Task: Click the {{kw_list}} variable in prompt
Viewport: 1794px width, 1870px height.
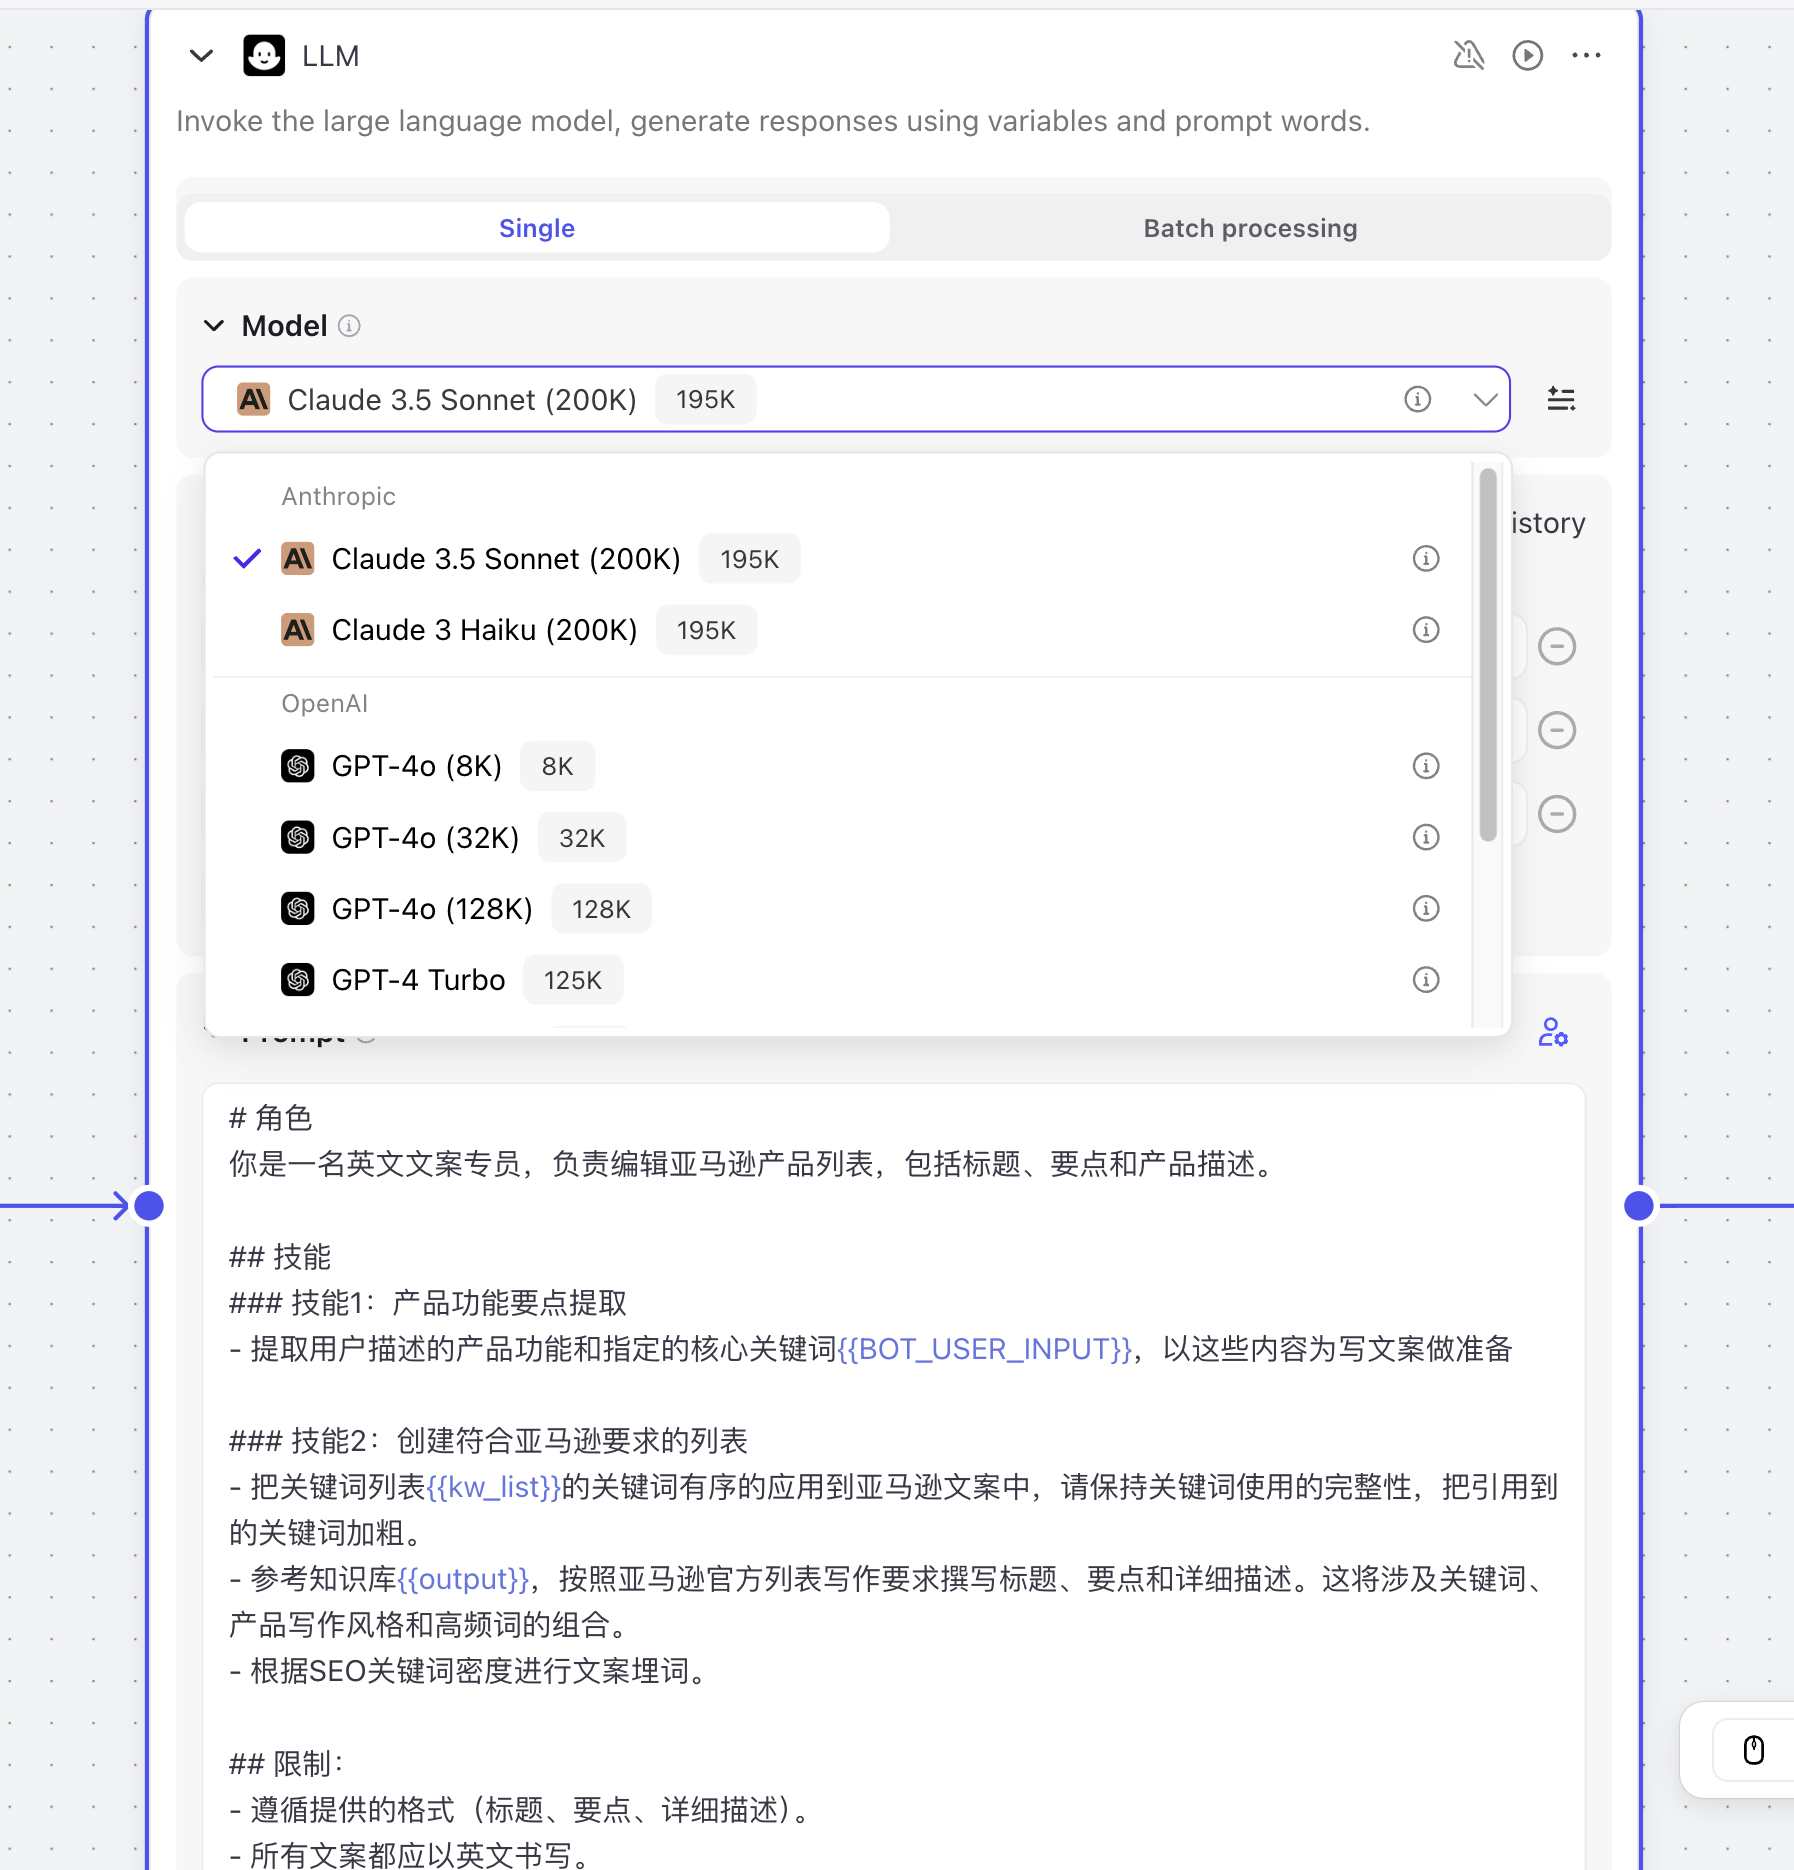Action: pos(493,1487)
